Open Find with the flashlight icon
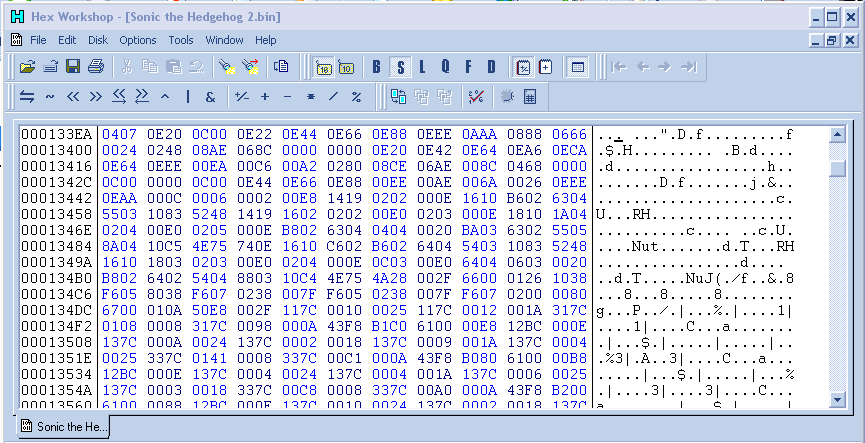Image resolution: width=865 pixels, height=443 pixels. coord(227,67)
